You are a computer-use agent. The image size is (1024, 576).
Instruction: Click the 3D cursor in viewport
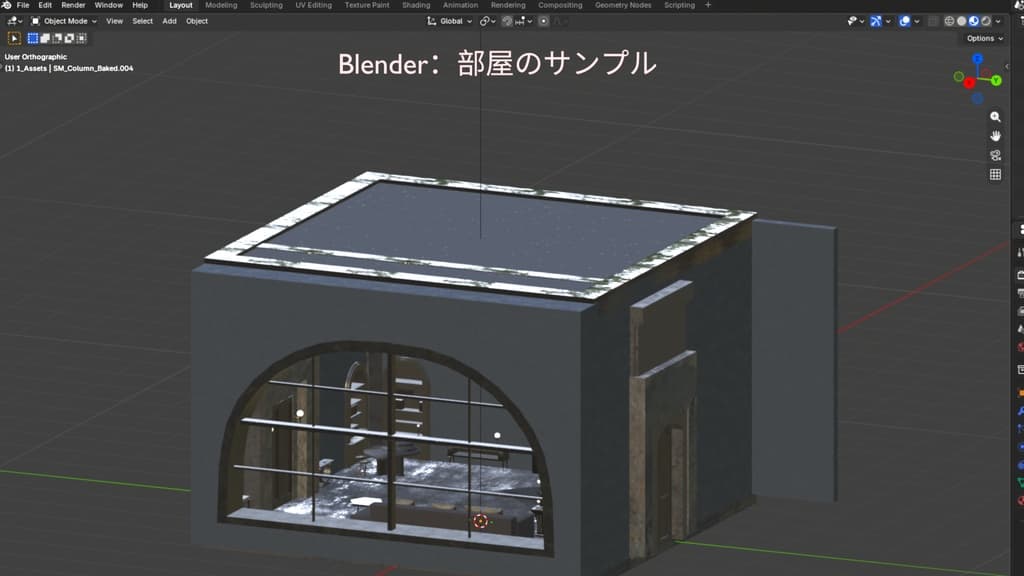(x=481, y=520)
